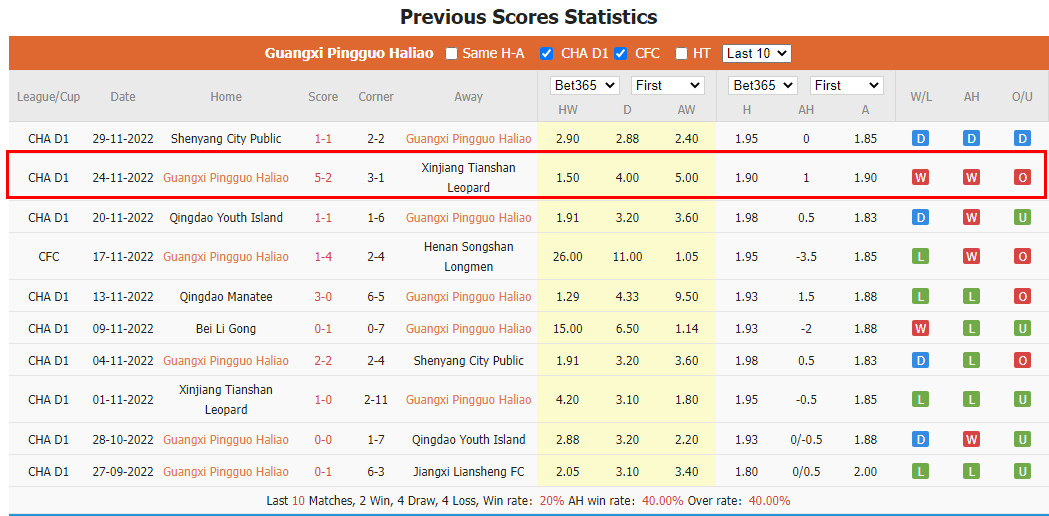Uncheck the CHA D1 filter checkbox
The width and height of the screenshot is (1049, 516).
click(x=547, y=53)
